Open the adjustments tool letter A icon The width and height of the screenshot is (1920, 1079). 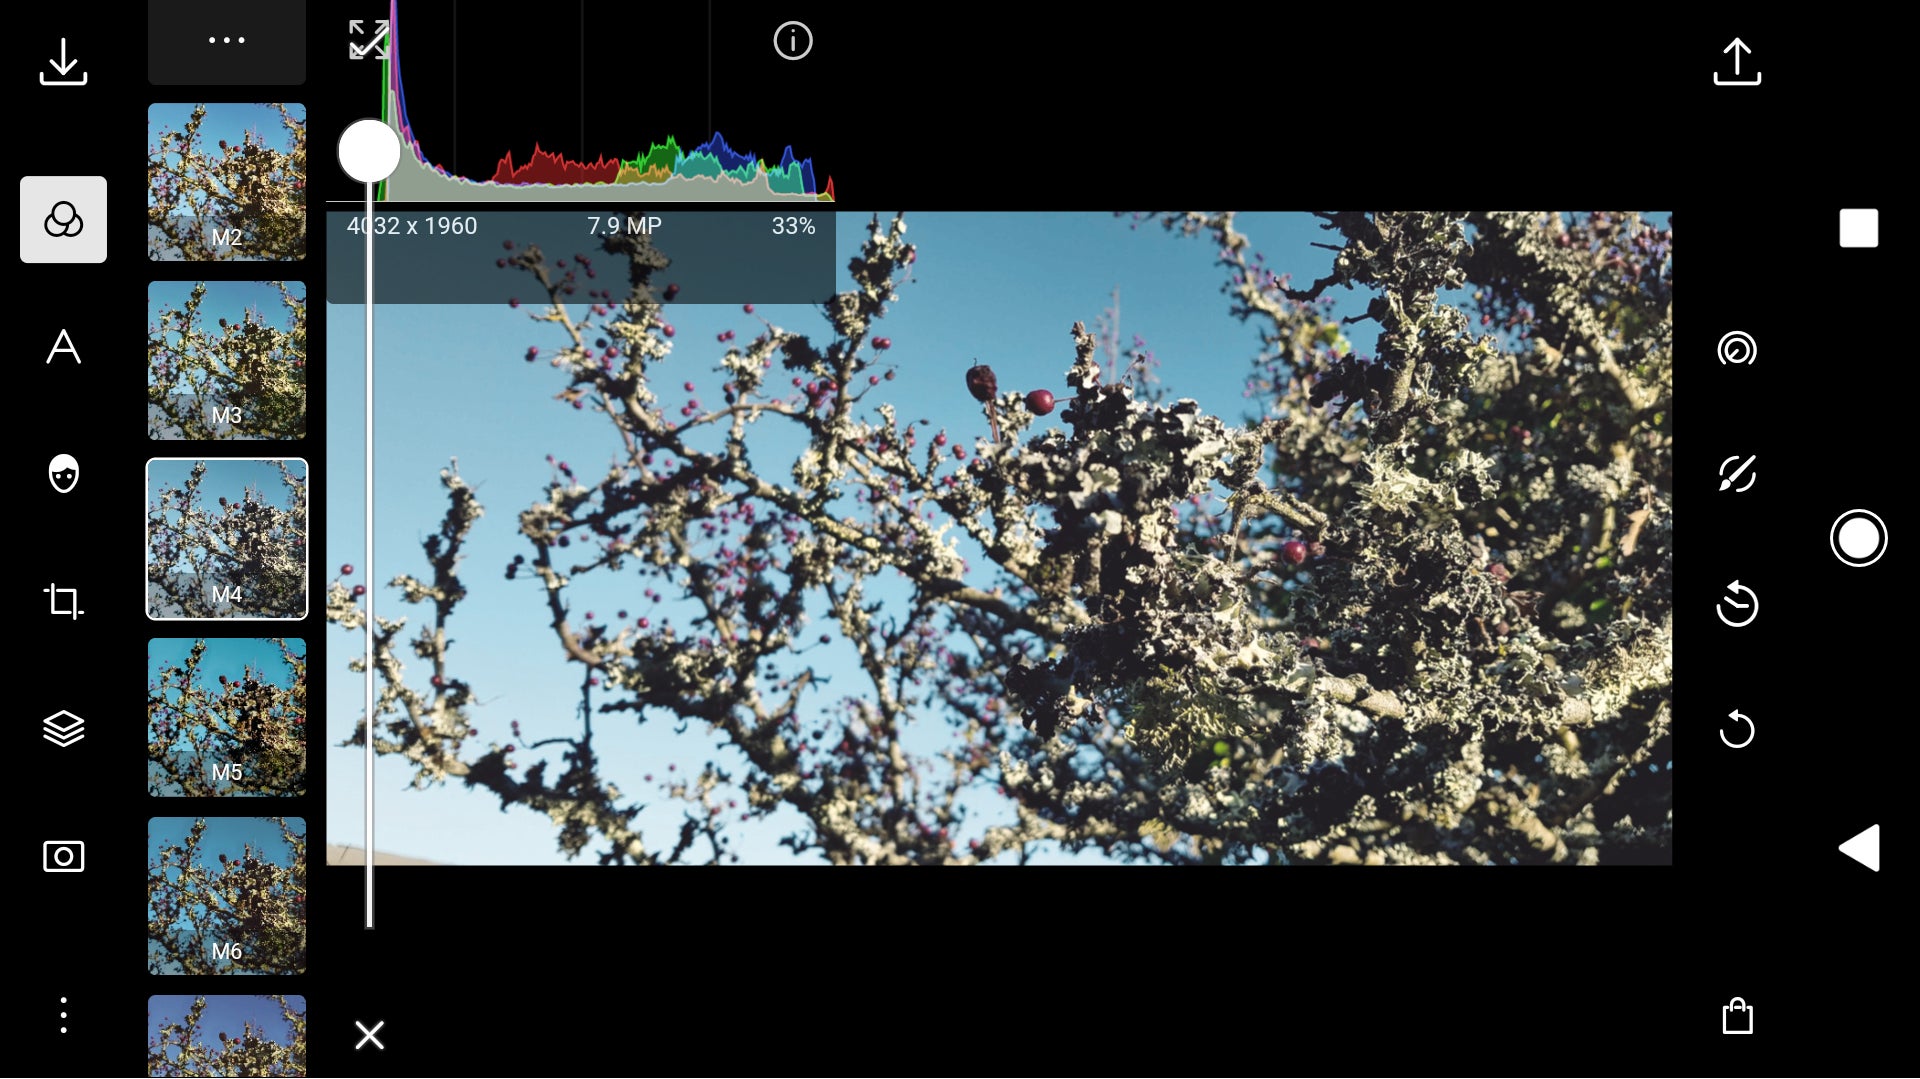pyautogui.click(x=63, y=347)
